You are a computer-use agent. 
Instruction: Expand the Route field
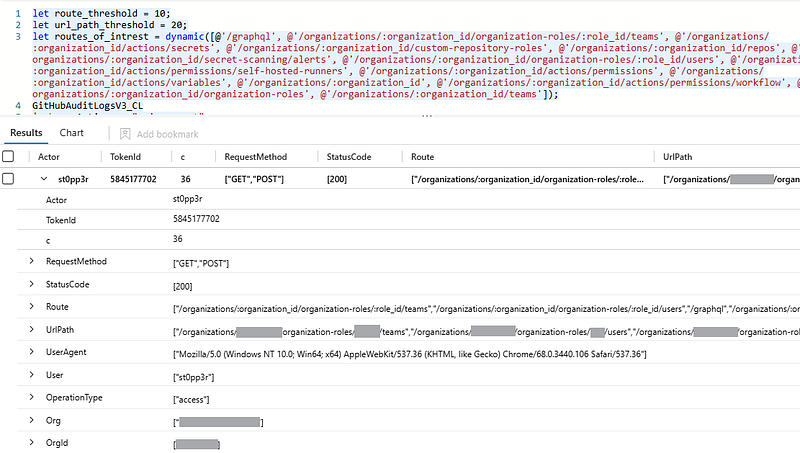[x=32, y=307]
